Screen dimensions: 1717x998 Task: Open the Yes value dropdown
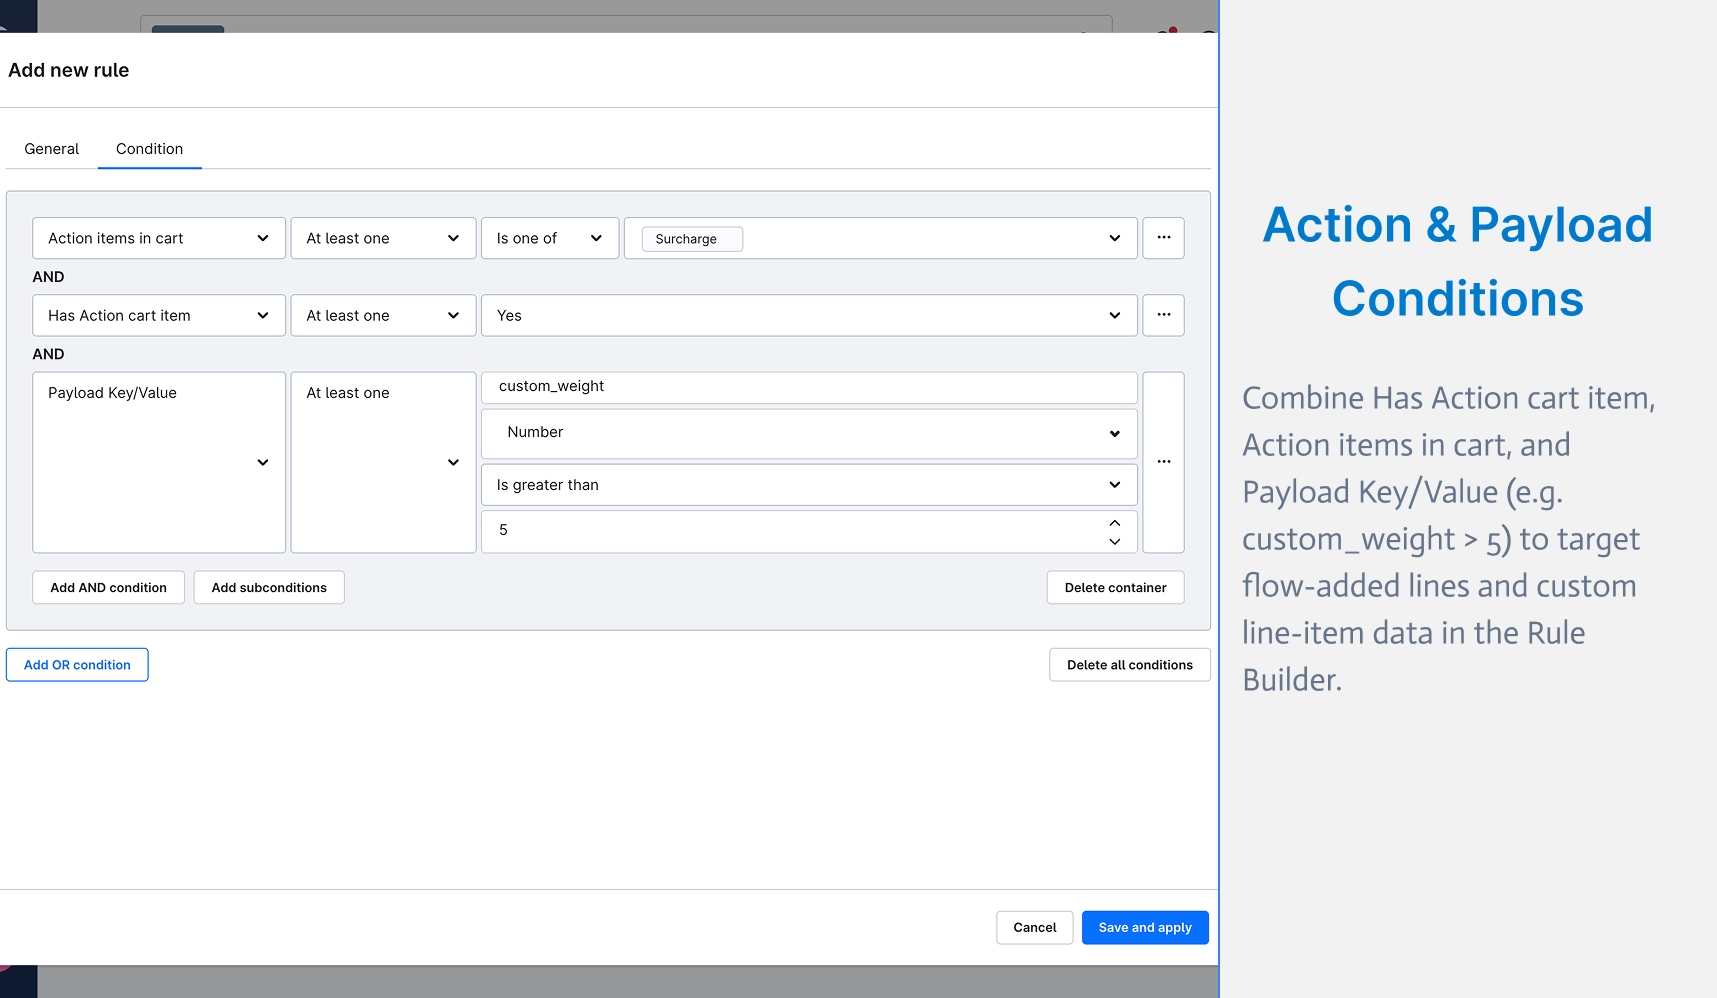point(809,315)
